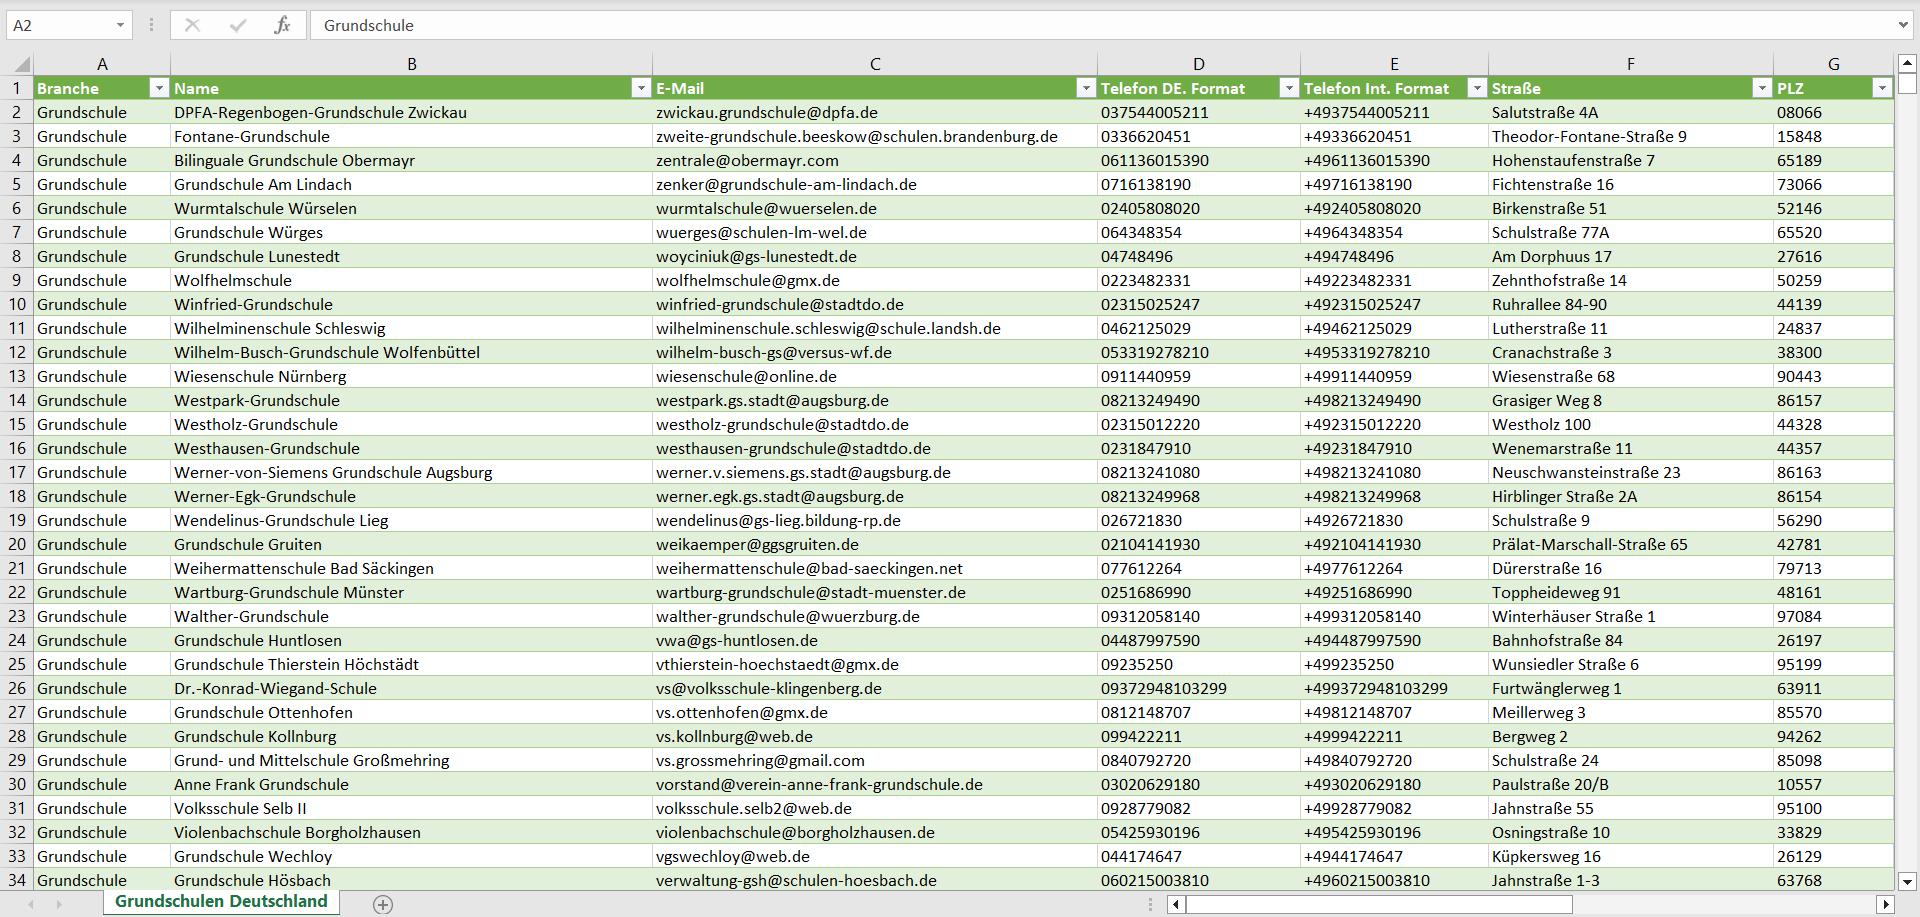
Task: Expand the formula bar with chevron
Action: coord(1902,25)
